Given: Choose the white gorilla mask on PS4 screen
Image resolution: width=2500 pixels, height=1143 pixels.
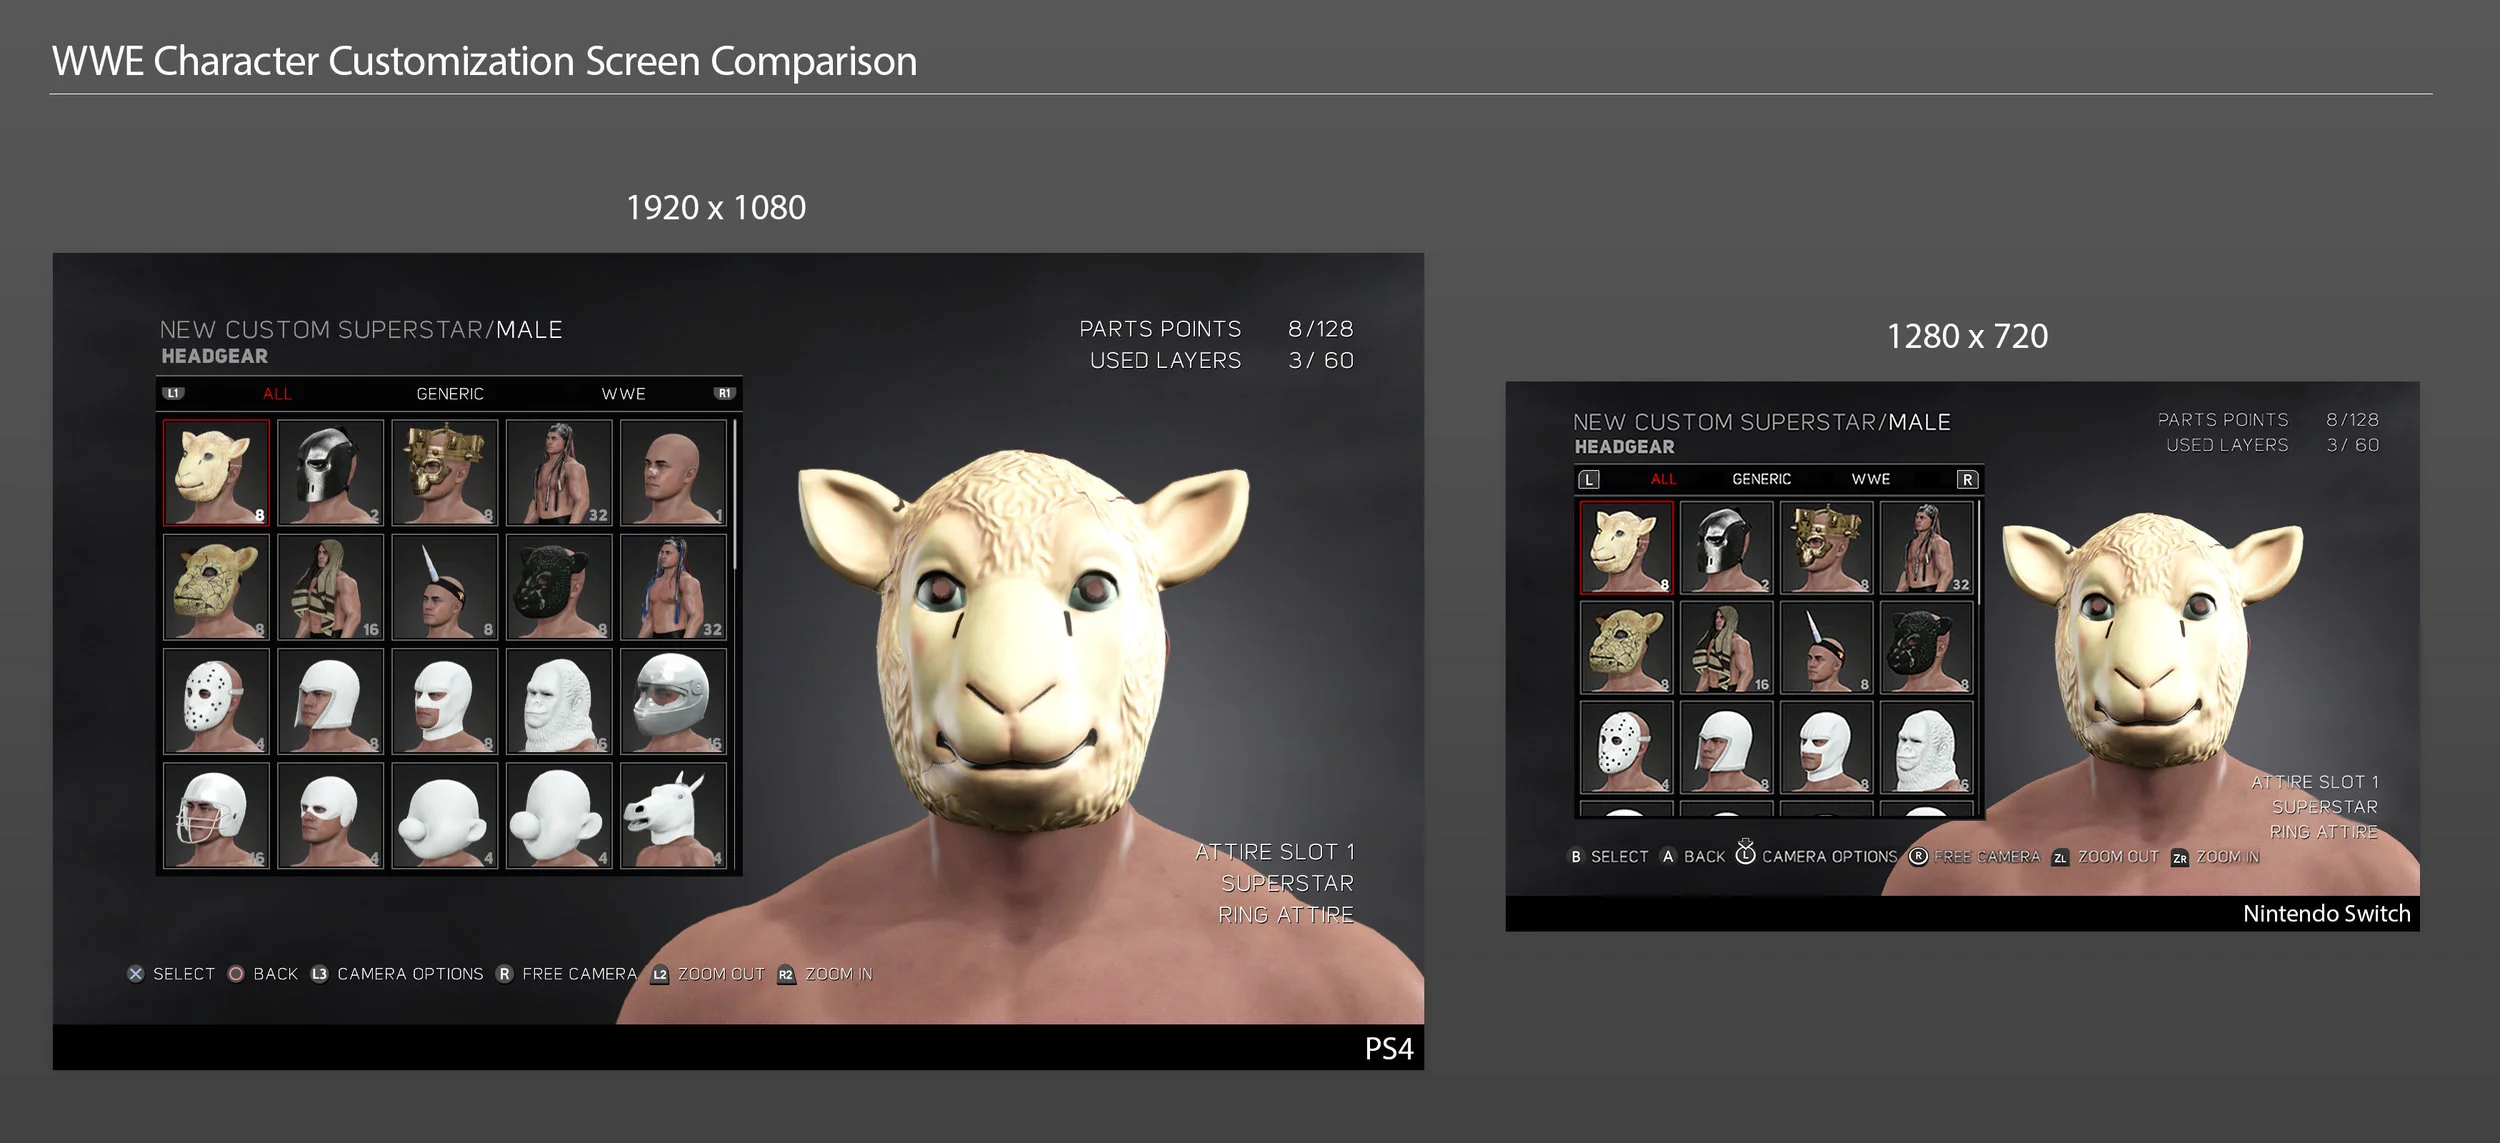Looking at the screenshot, I should click(559, 701).
